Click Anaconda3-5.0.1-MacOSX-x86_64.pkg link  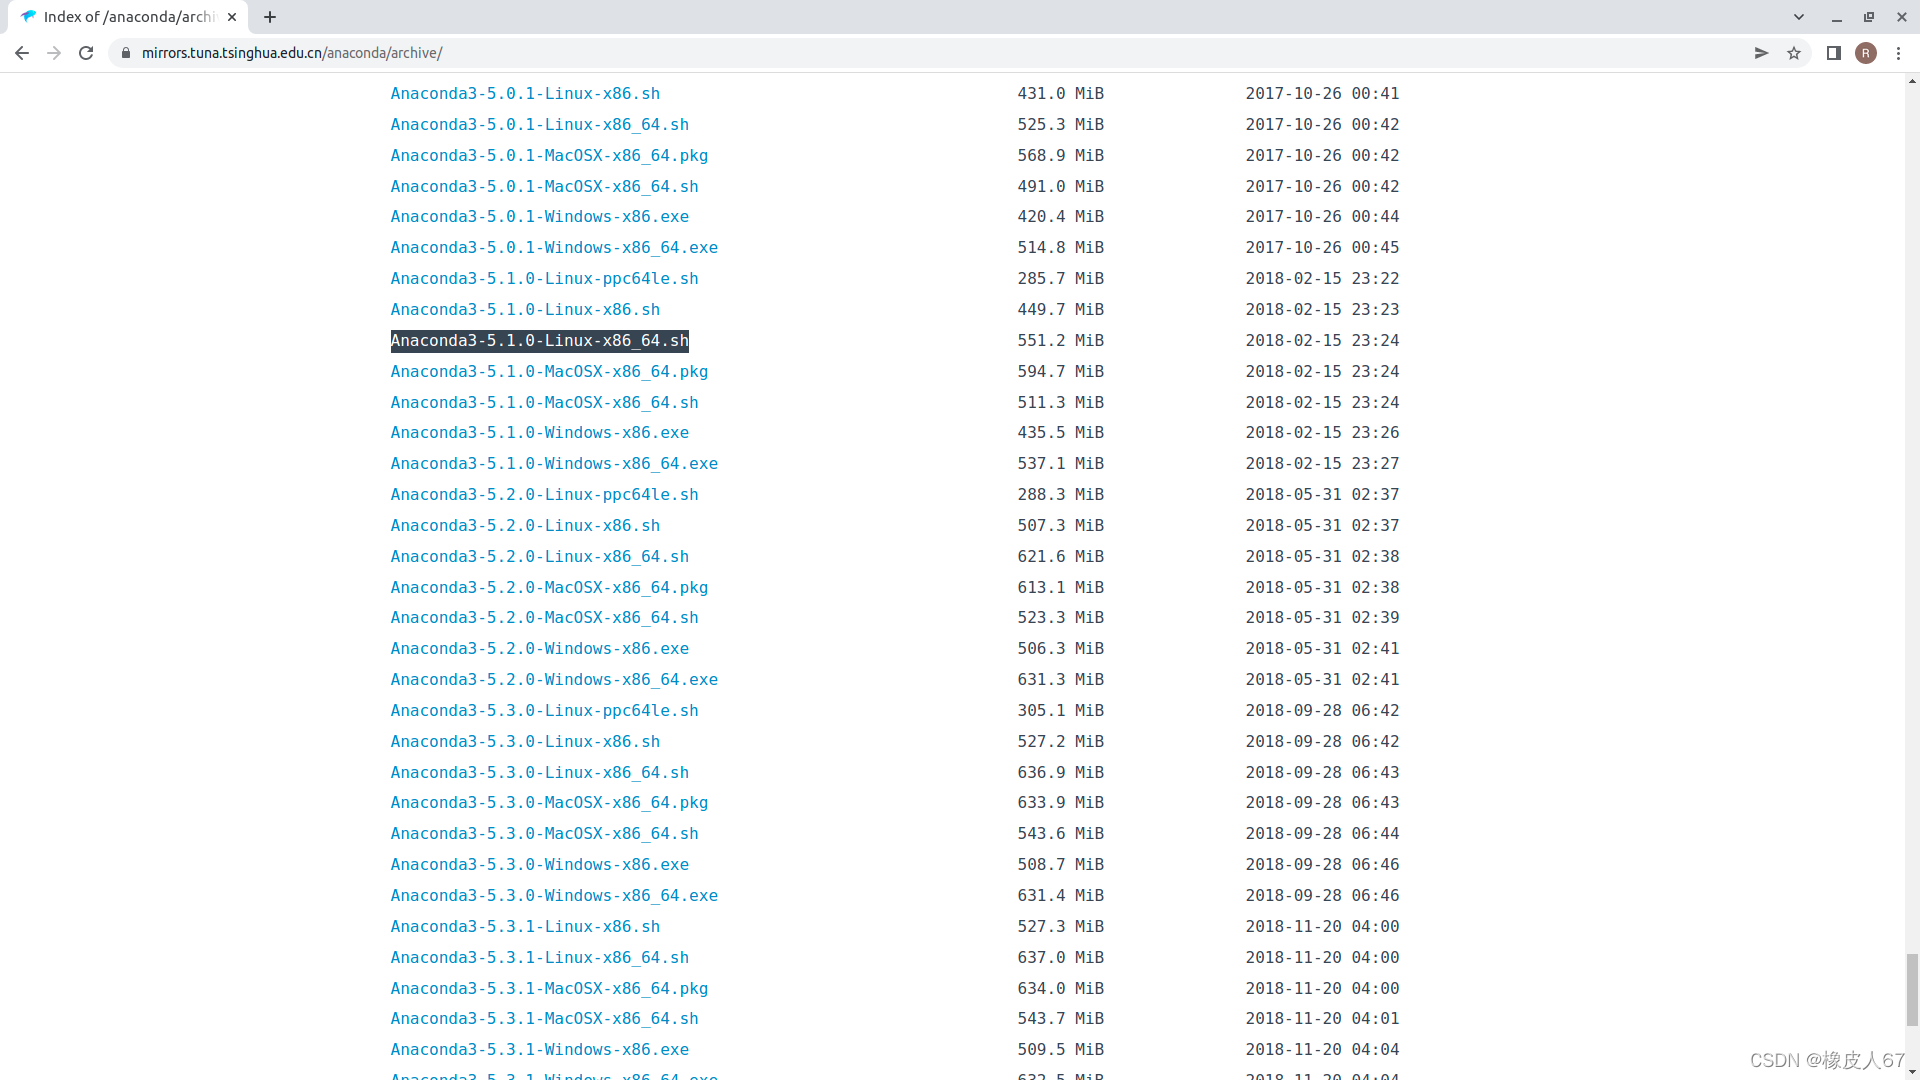pyautogui.click(x=549, y=156)
